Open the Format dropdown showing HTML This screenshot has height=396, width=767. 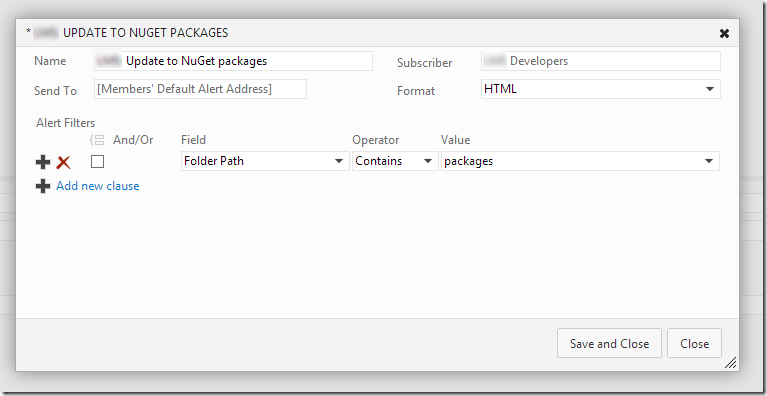601,89
